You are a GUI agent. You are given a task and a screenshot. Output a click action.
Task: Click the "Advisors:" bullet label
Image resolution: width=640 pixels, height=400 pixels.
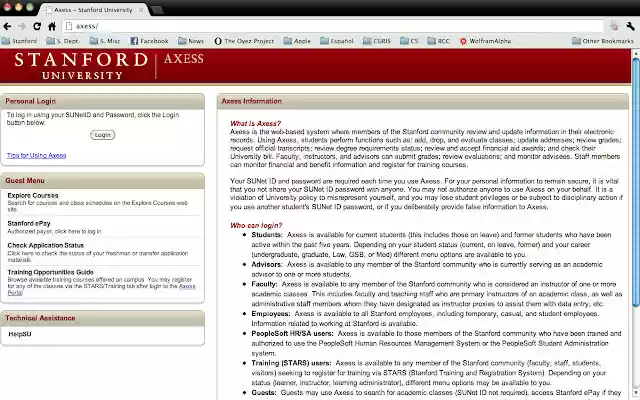(267, 264)
